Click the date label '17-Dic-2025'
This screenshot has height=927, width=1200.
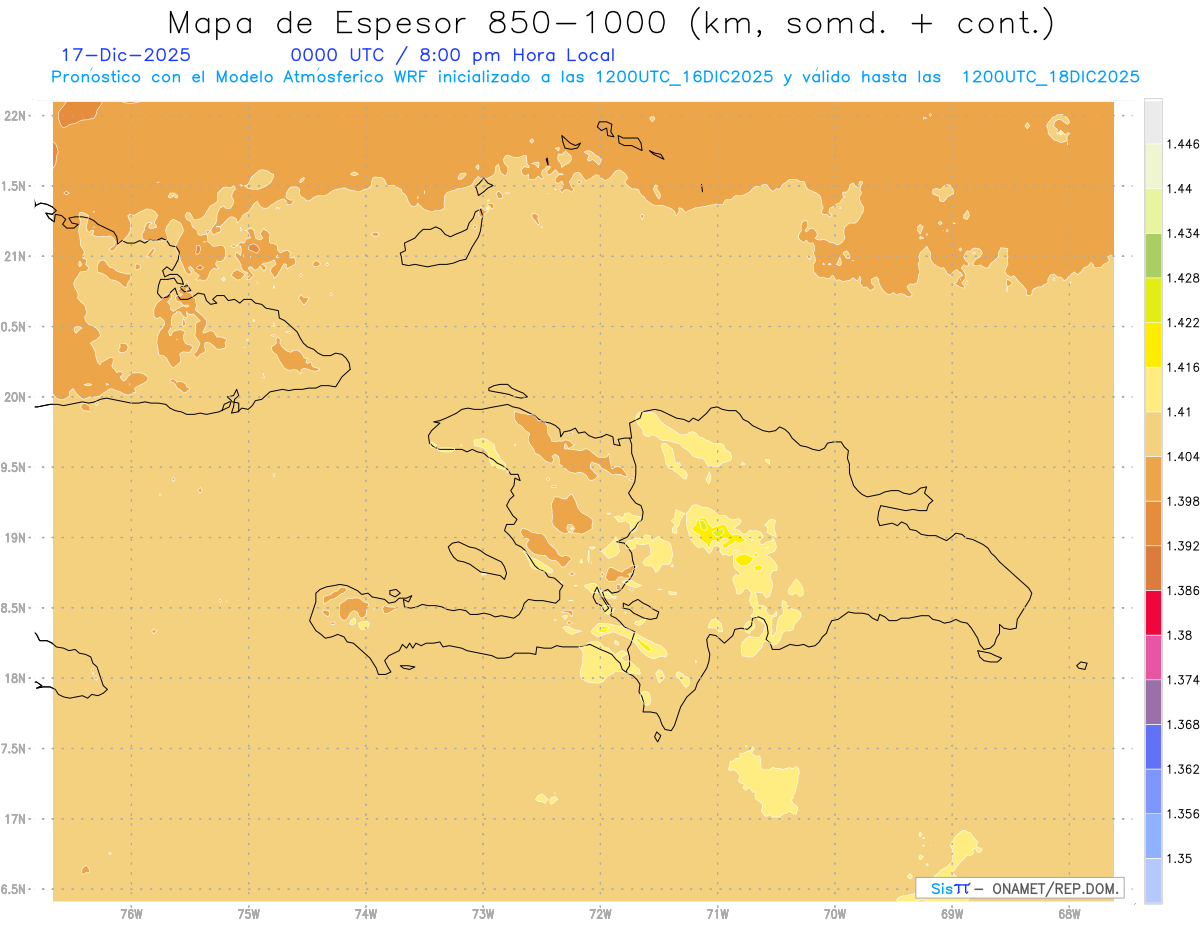pos(126,55)
